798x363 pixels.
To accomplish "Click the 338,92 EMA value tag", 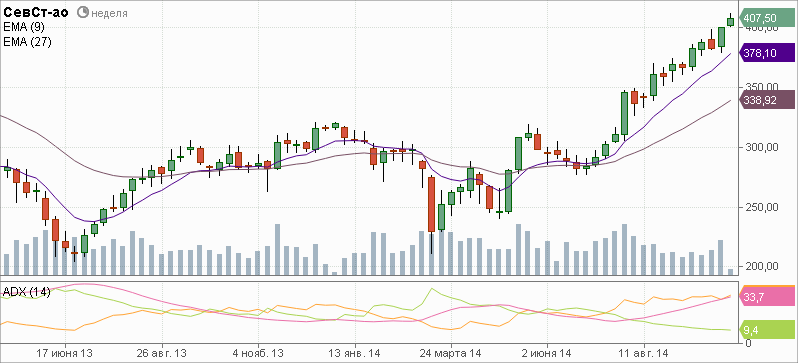I will pyautogui.click(x=766, y=100).
